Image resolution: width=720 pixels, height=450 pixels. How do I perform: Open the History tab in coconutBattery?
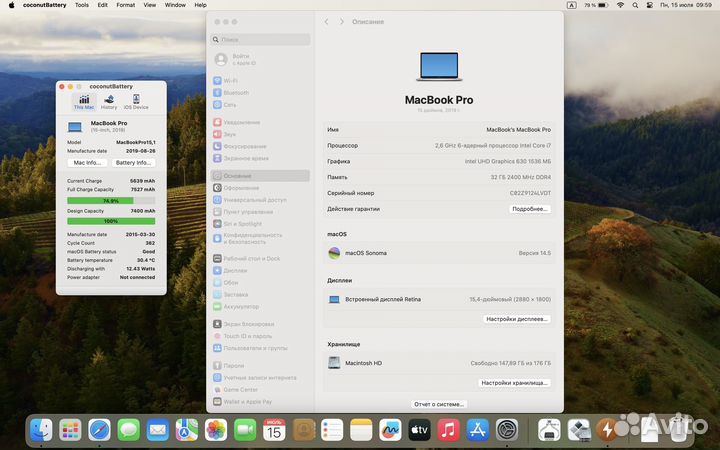coord(109,101)
